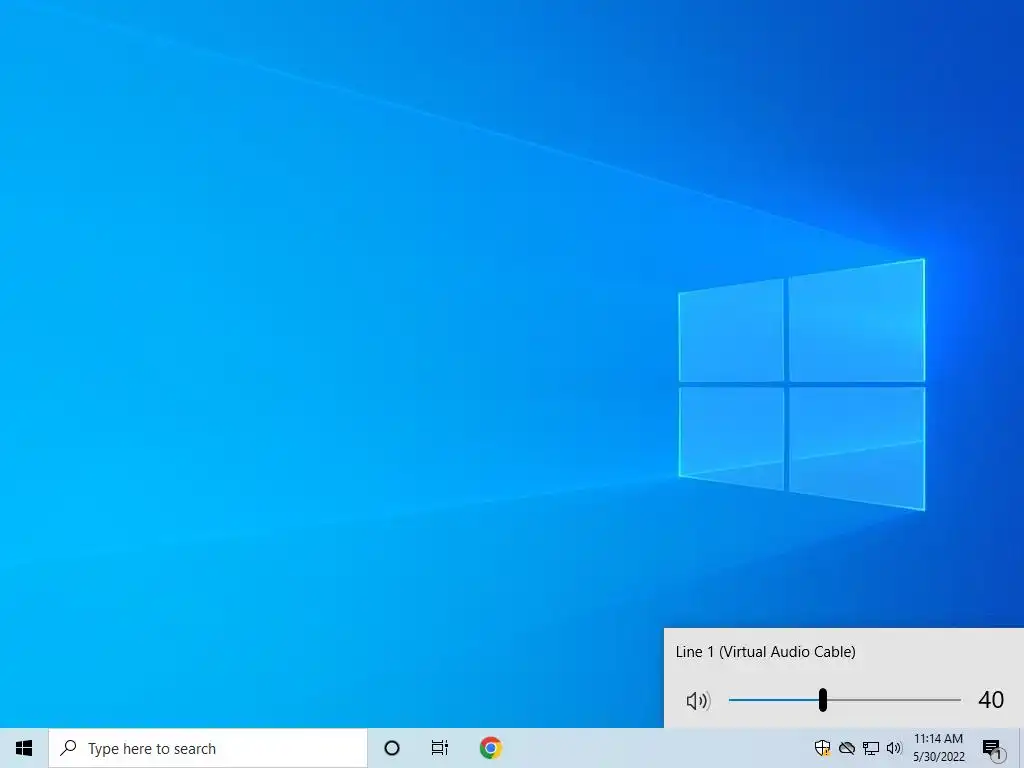The image size is (1024, 768).
Task: Click the Type here to search box
Action: coord(208,748)
